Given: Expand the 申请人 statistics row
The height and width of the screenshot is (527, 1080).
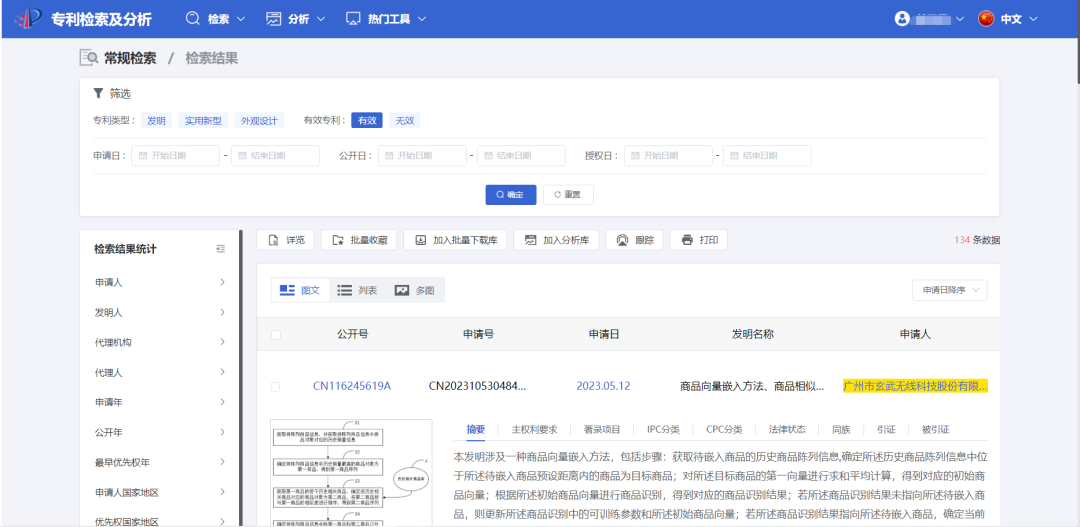Looking at the screenshot, I should click(x=160, y=282).
